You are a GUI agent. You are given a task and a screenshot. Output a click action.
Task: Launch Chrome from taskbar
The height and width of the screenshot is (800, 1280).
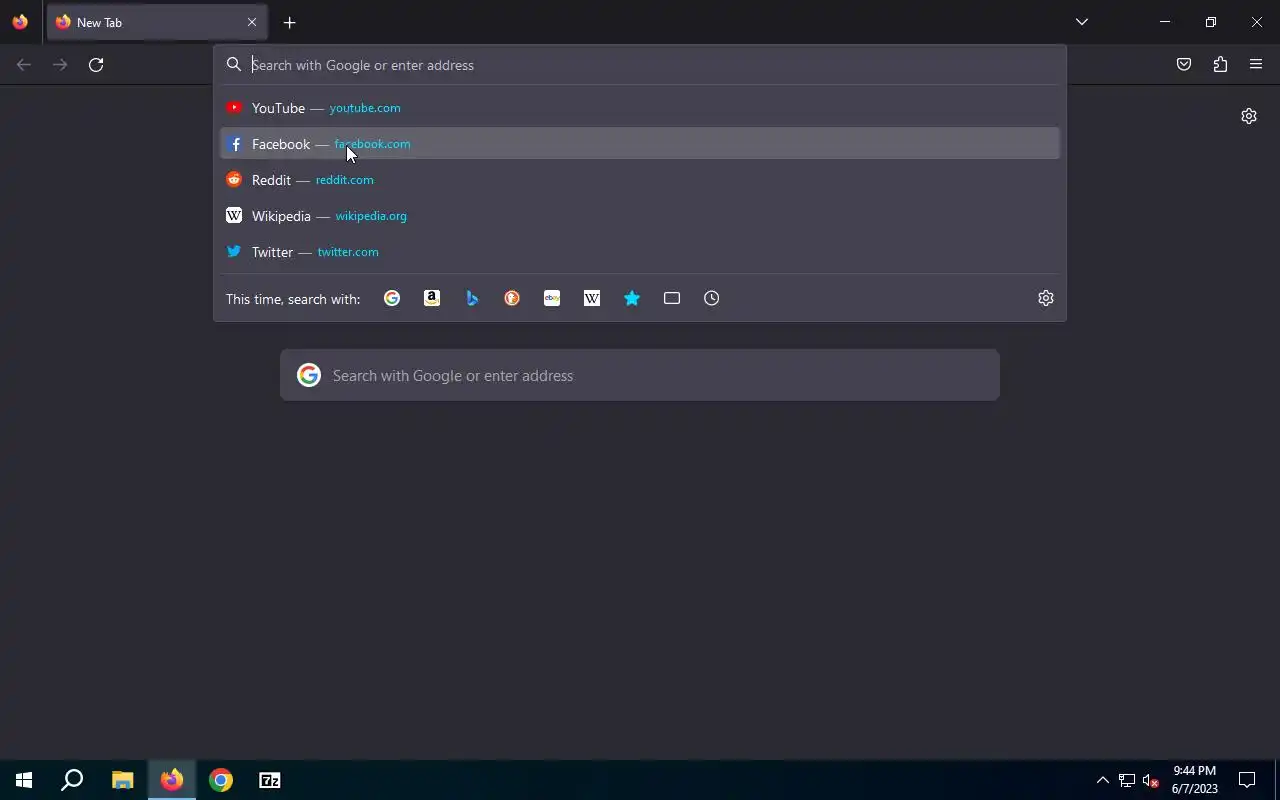221,780
